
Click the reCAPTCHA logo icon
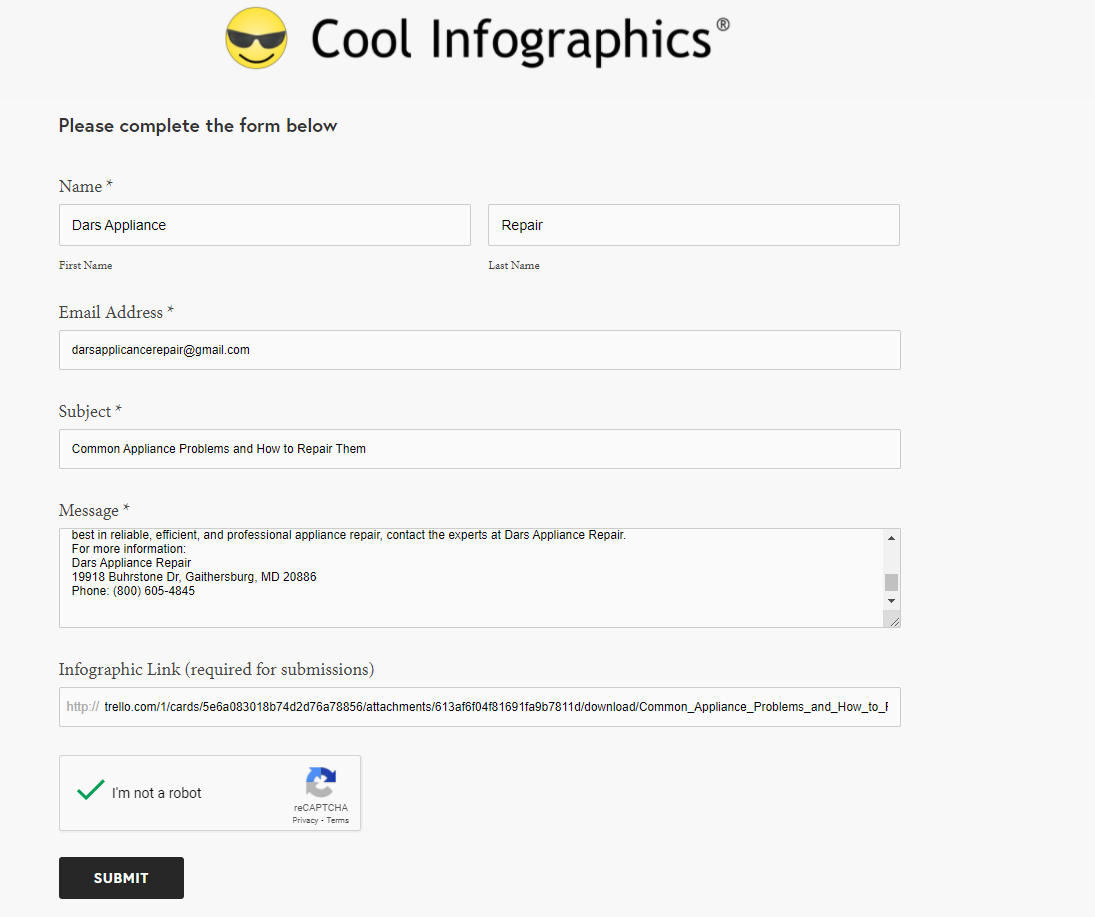(x=321, y=782)
